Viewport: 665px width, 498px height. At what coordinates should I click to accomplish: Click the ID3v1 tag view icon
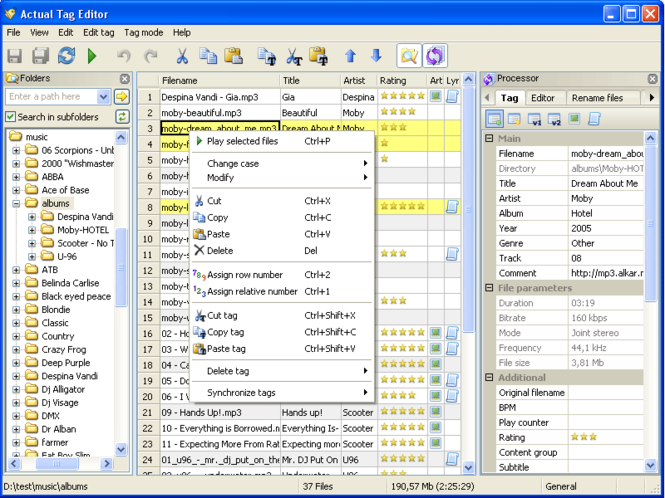click(x=534, y=119)
